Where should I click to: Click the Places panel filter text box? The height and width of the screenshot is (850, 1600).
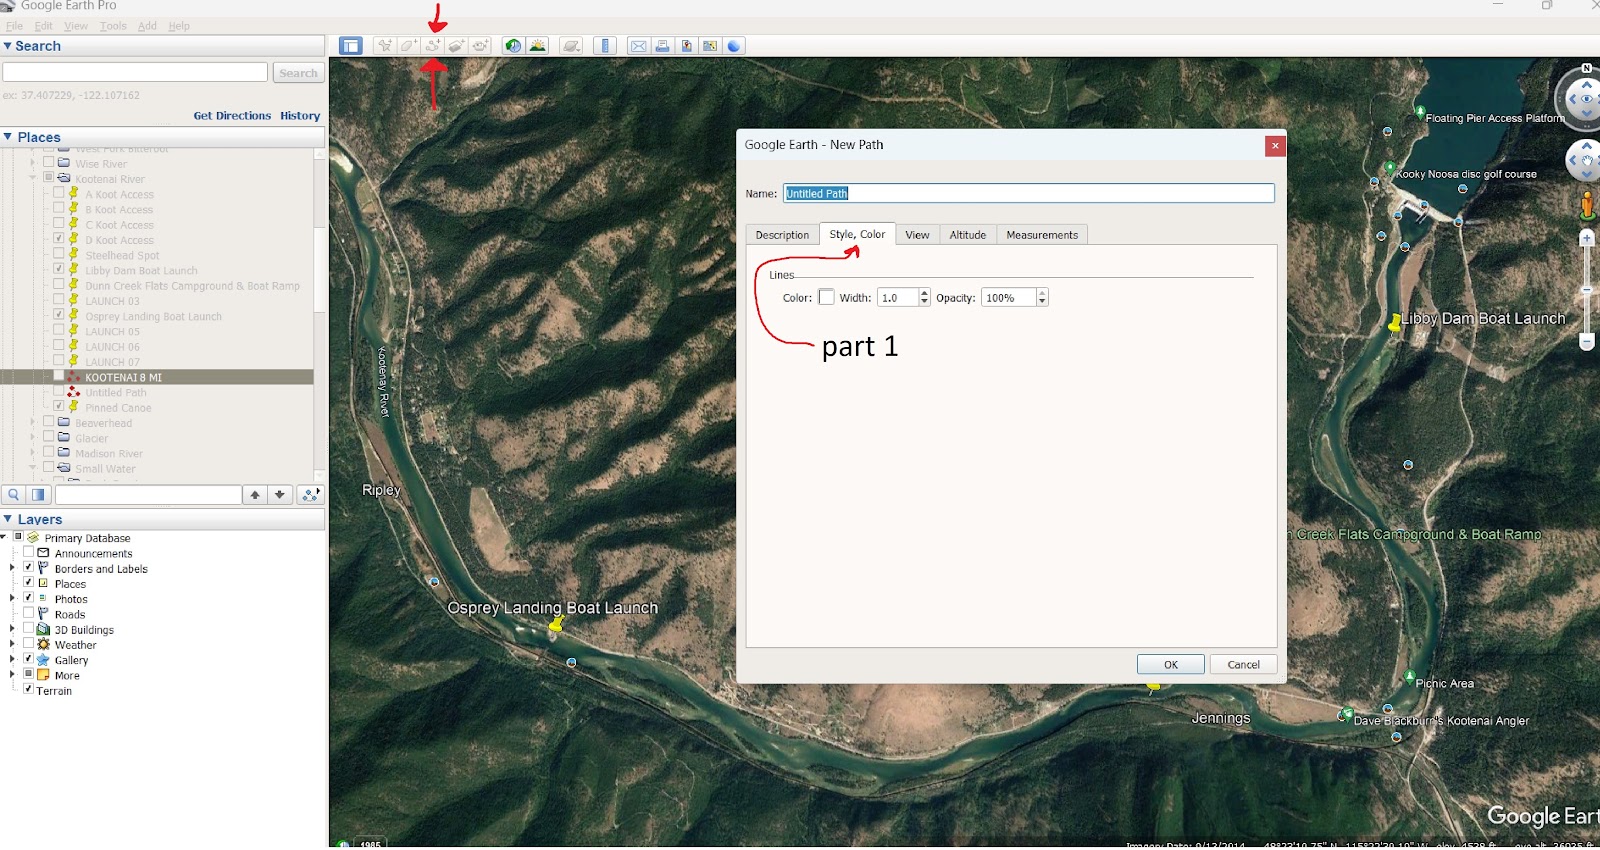coord(148,495)
